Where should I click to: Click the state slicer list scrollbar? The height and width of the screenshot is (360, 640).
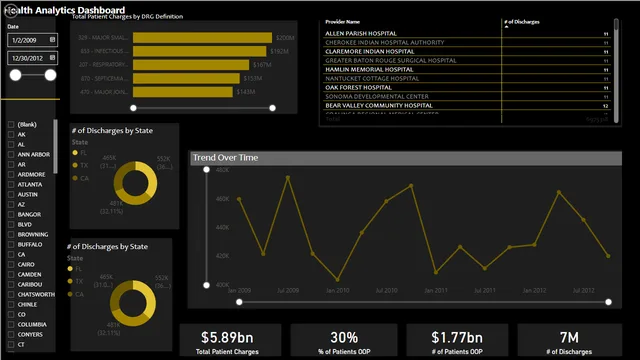tap(56, 146)
